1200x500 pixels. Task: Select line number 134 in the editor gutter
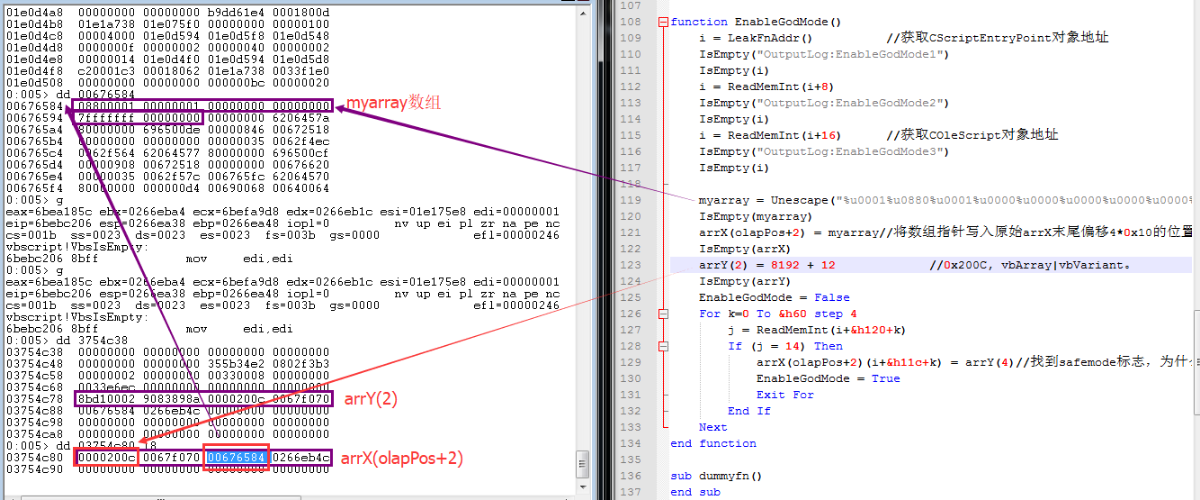click(x=632, y=443)
